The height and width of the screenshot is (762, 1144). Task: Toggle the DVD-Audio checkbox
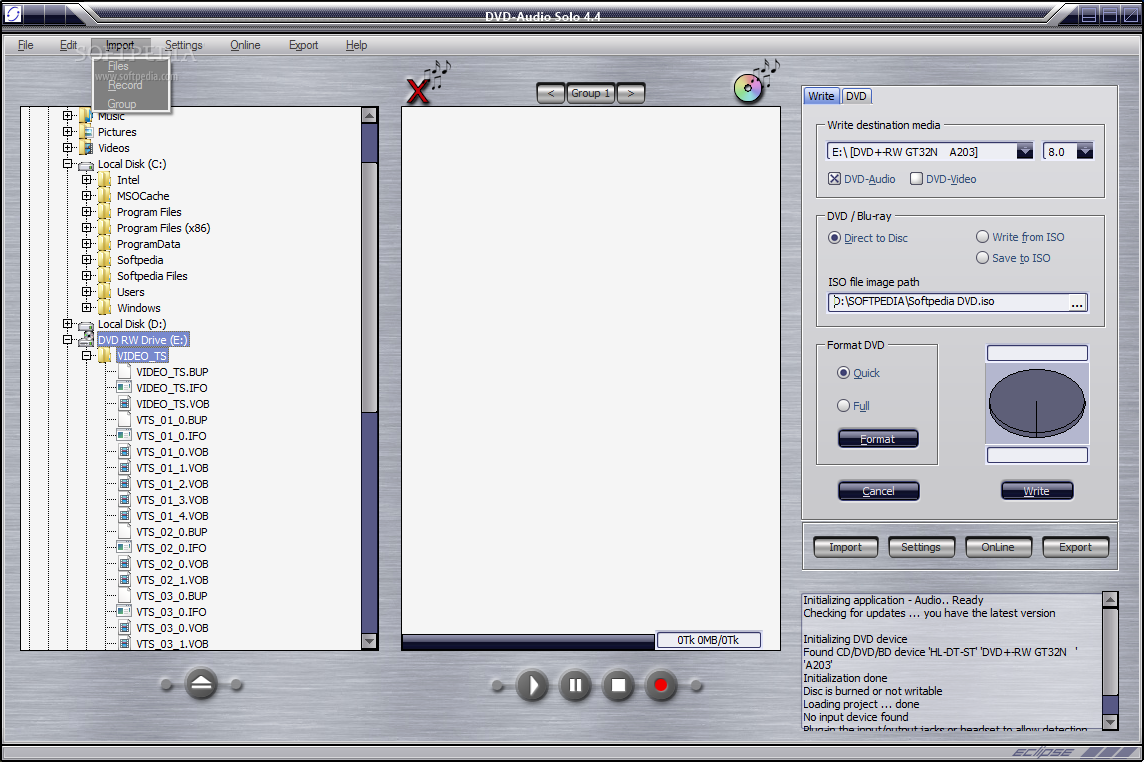pos(834,179)
